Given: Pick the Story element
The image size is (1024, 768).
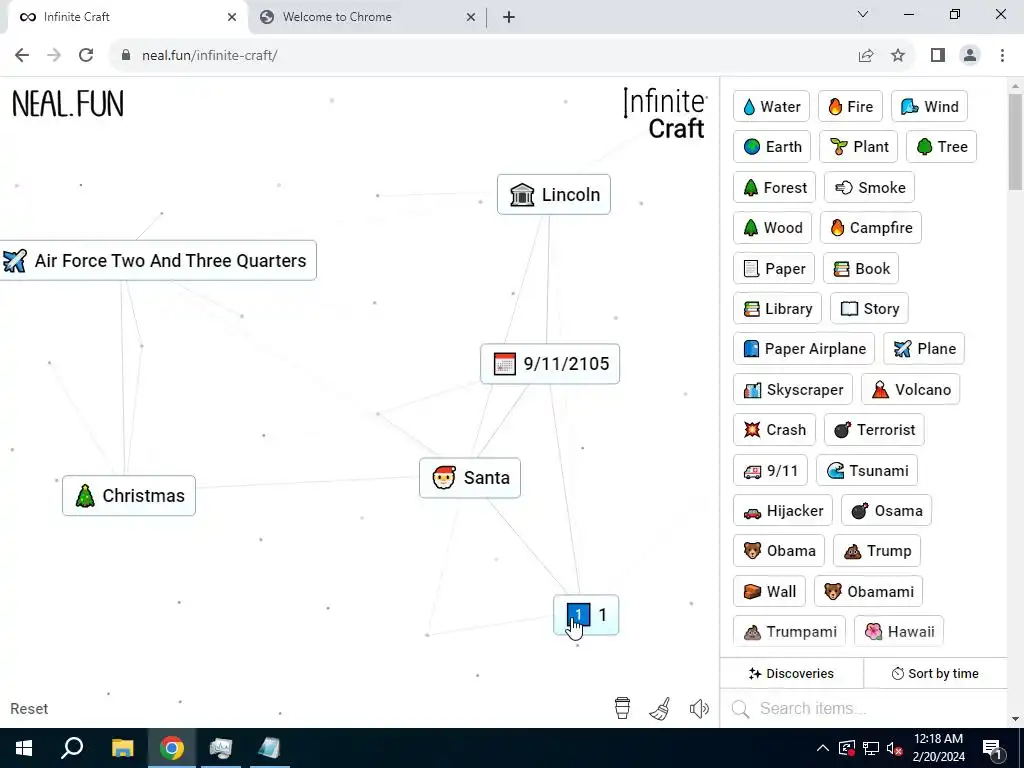Looking at the screenshot, I should 869,309.
